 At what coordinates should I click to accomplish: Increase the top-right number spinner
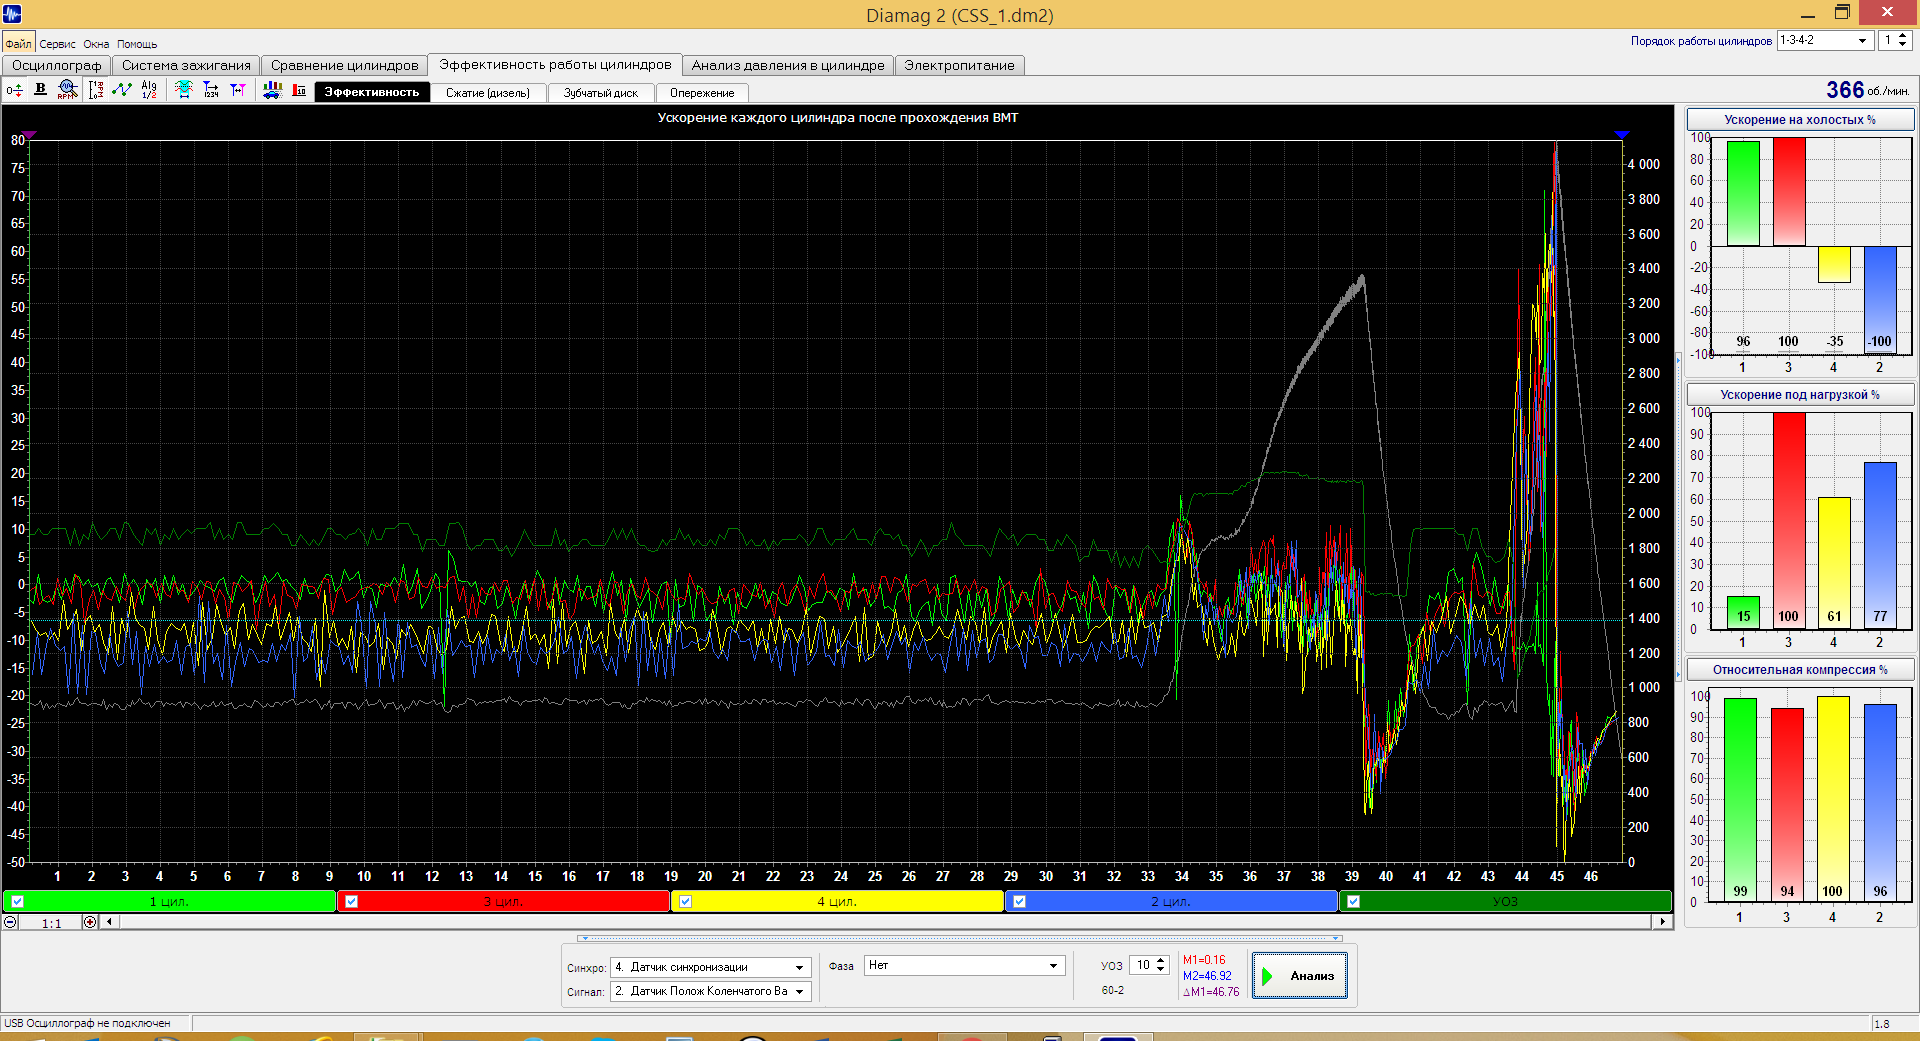(x=1902, y=36)
